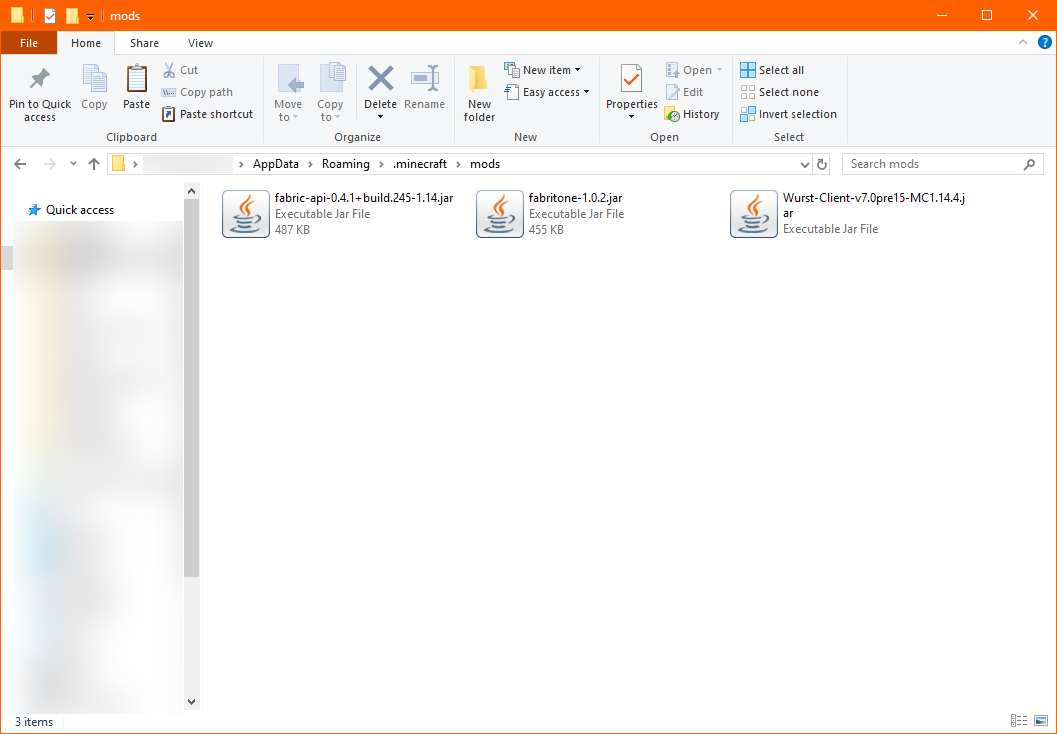Click the Delete X icon
1057x734 pixels.
coord(380,79)
